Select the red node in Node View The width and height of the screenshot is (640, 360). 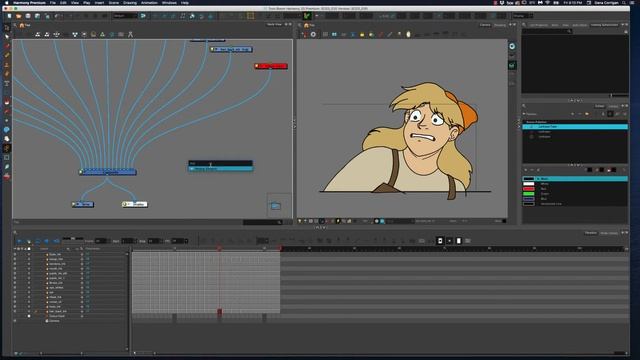pyautogui.click(x=271, y=66)
